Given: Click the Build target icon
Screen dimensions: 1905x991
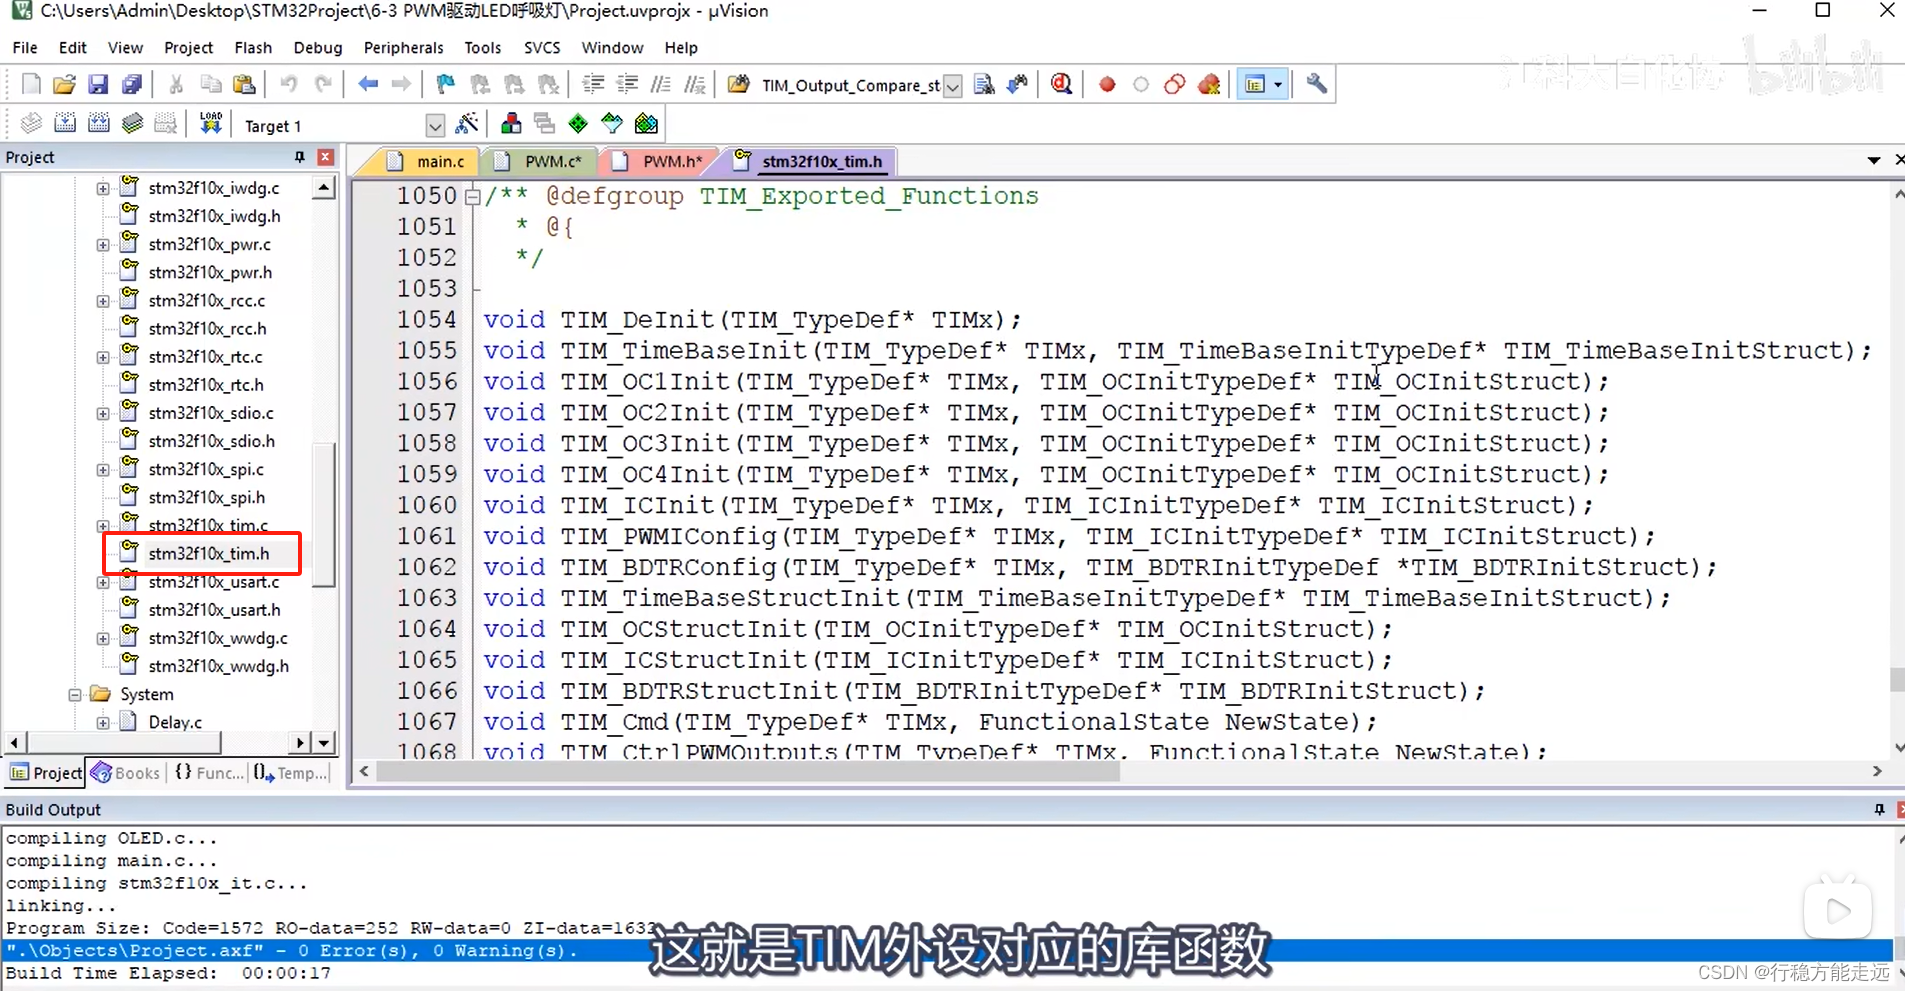Looking at the screenshot, I should [65, 124].
